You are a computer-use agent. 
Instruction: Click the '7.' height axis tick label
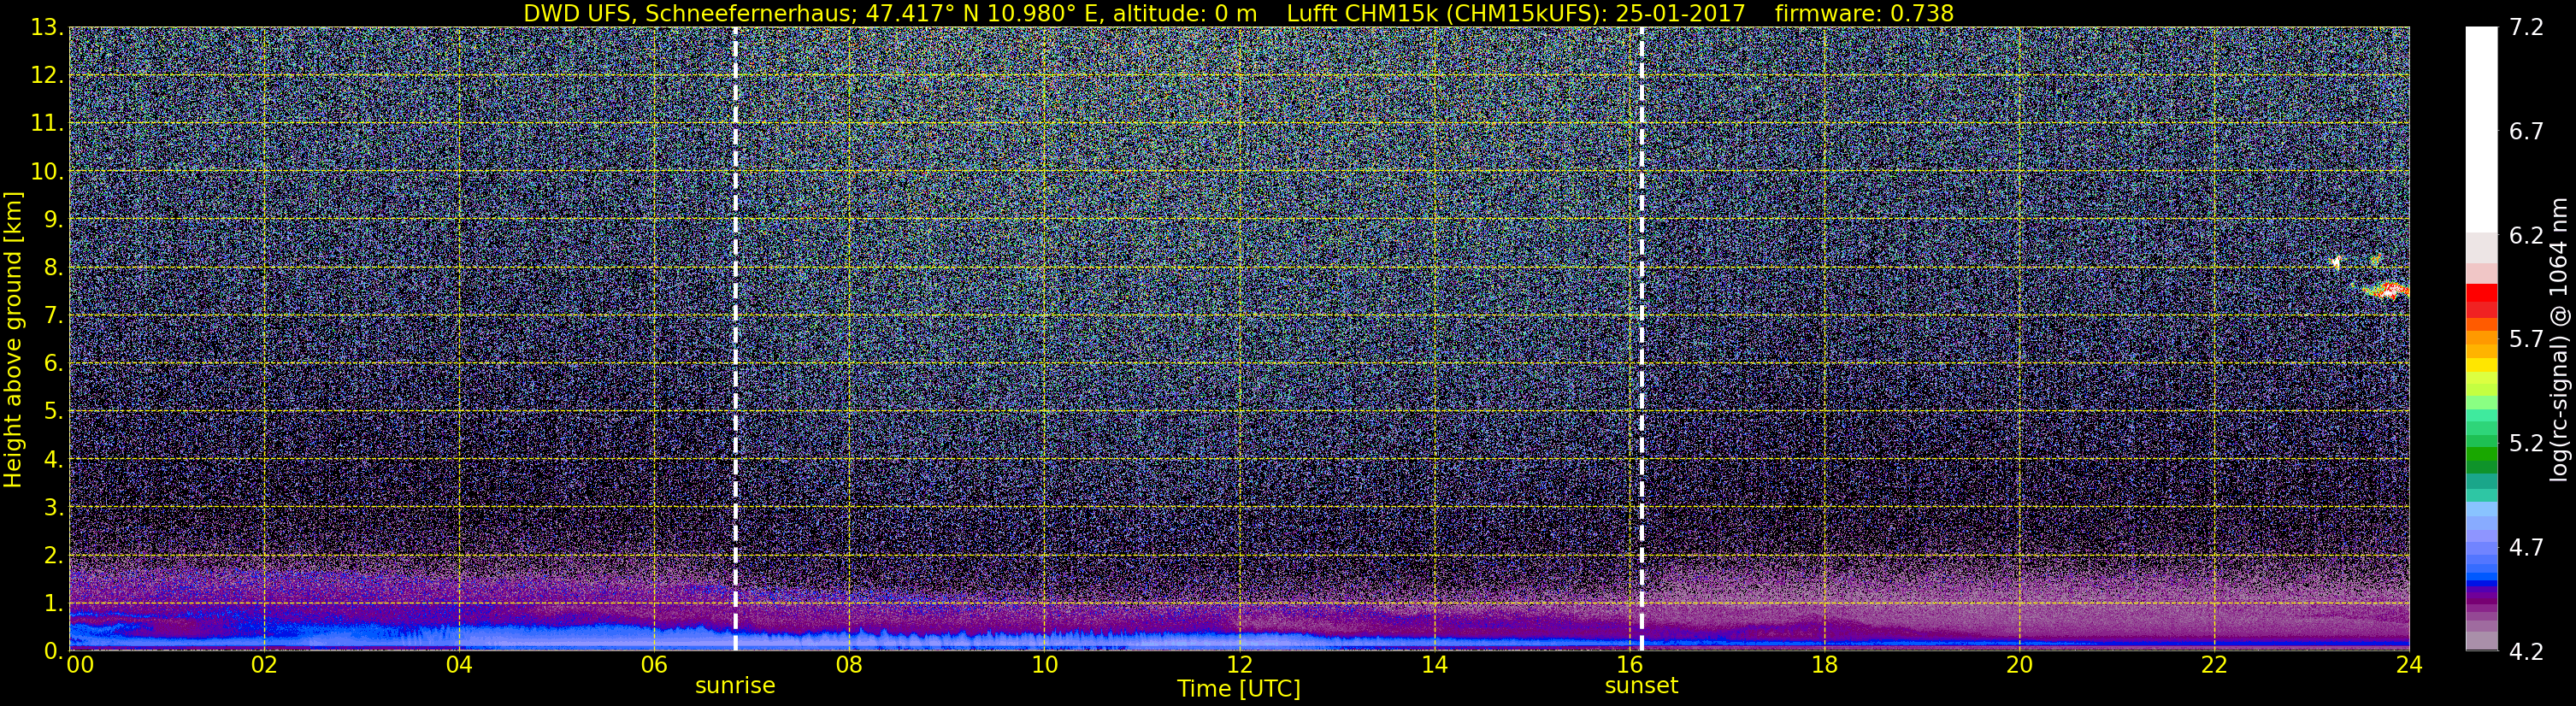(54, 316)
